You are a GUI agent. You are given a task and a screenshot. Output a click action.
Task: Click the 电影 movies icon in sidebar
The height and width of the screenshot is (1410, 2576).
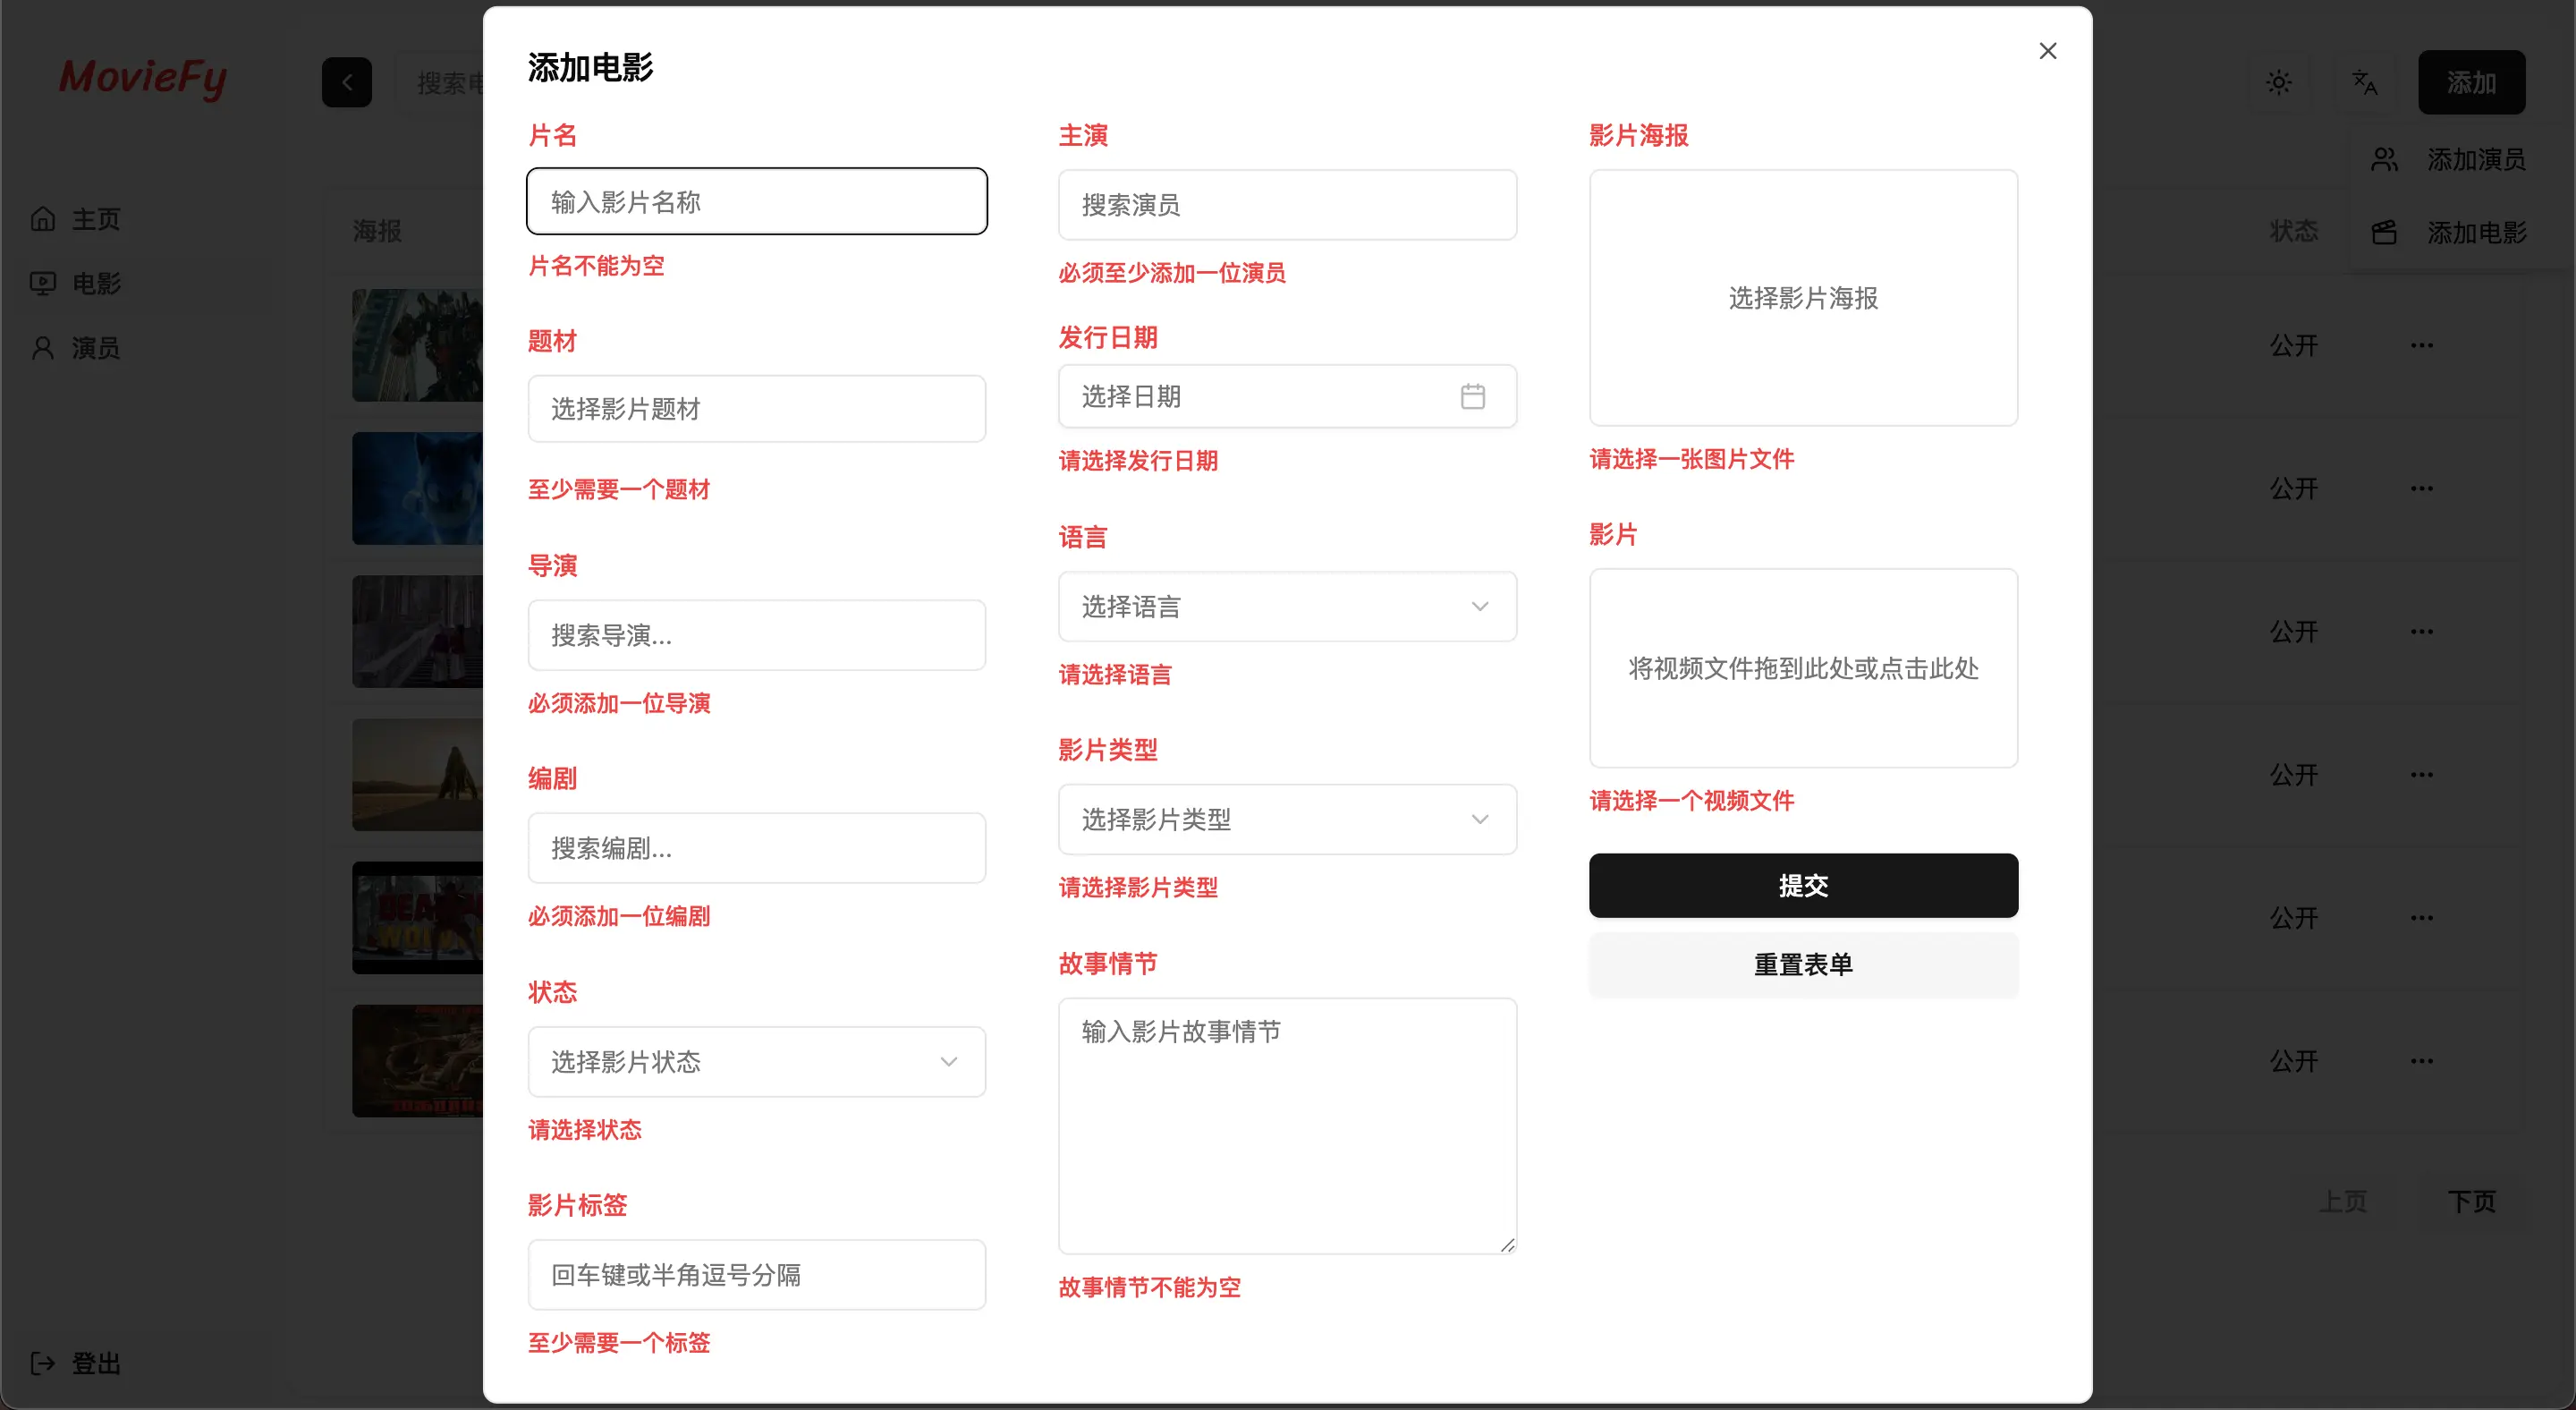[x=43, y=284]
